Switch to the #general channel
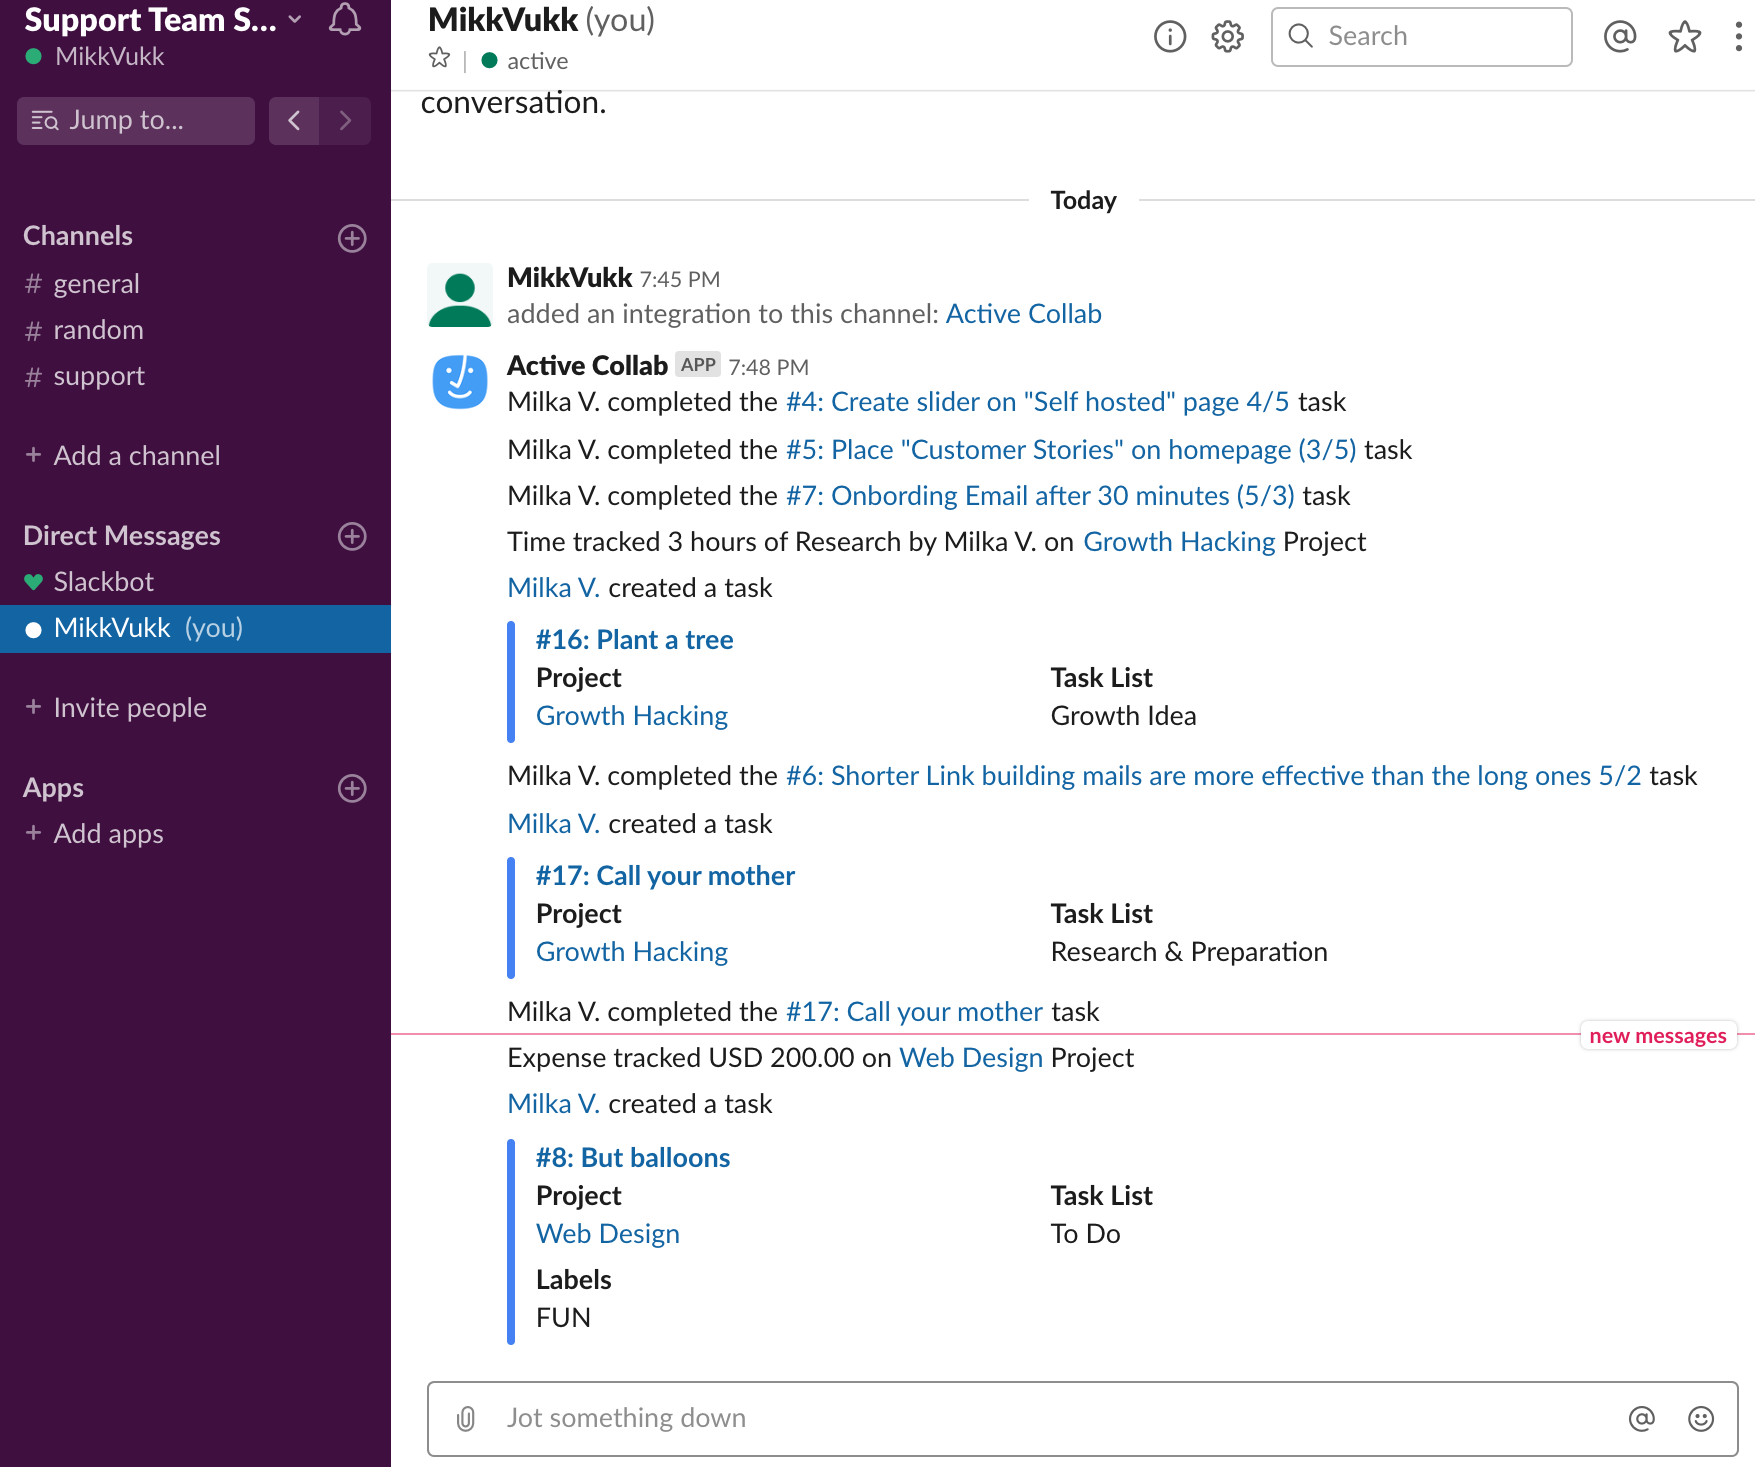 tap(96, 284)
